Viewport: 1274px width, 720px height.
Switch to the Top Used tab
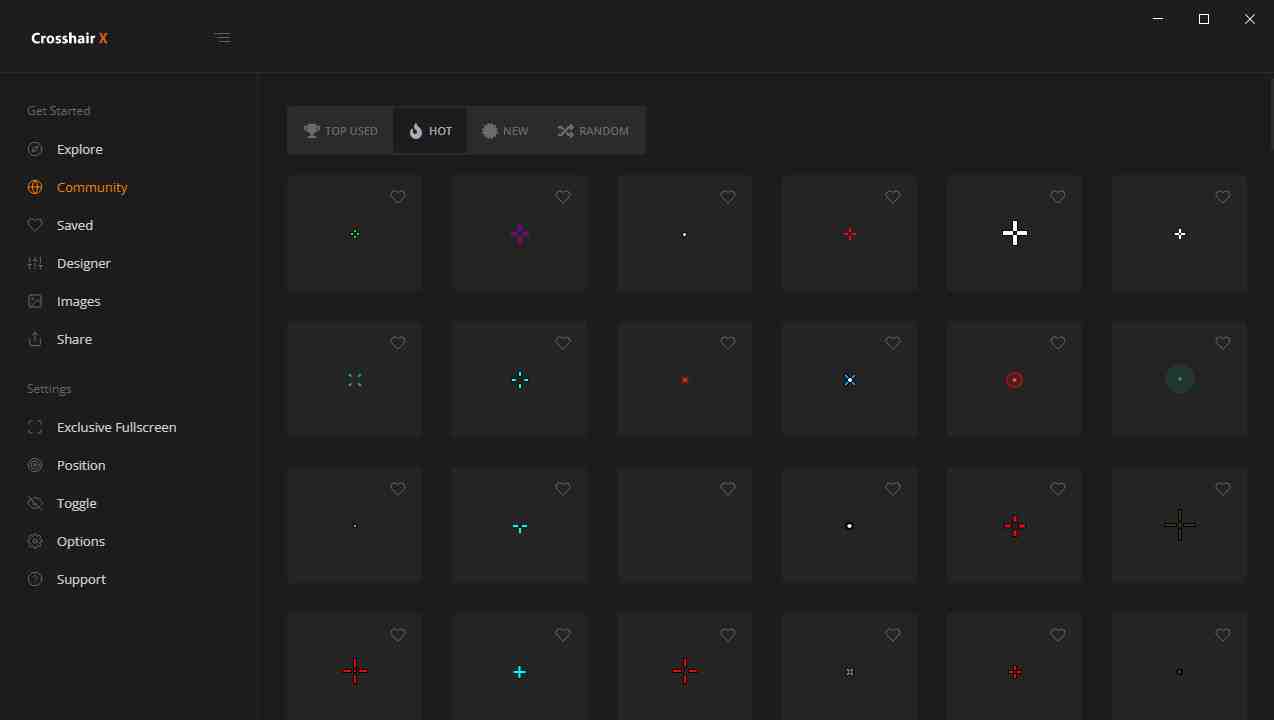340,131
